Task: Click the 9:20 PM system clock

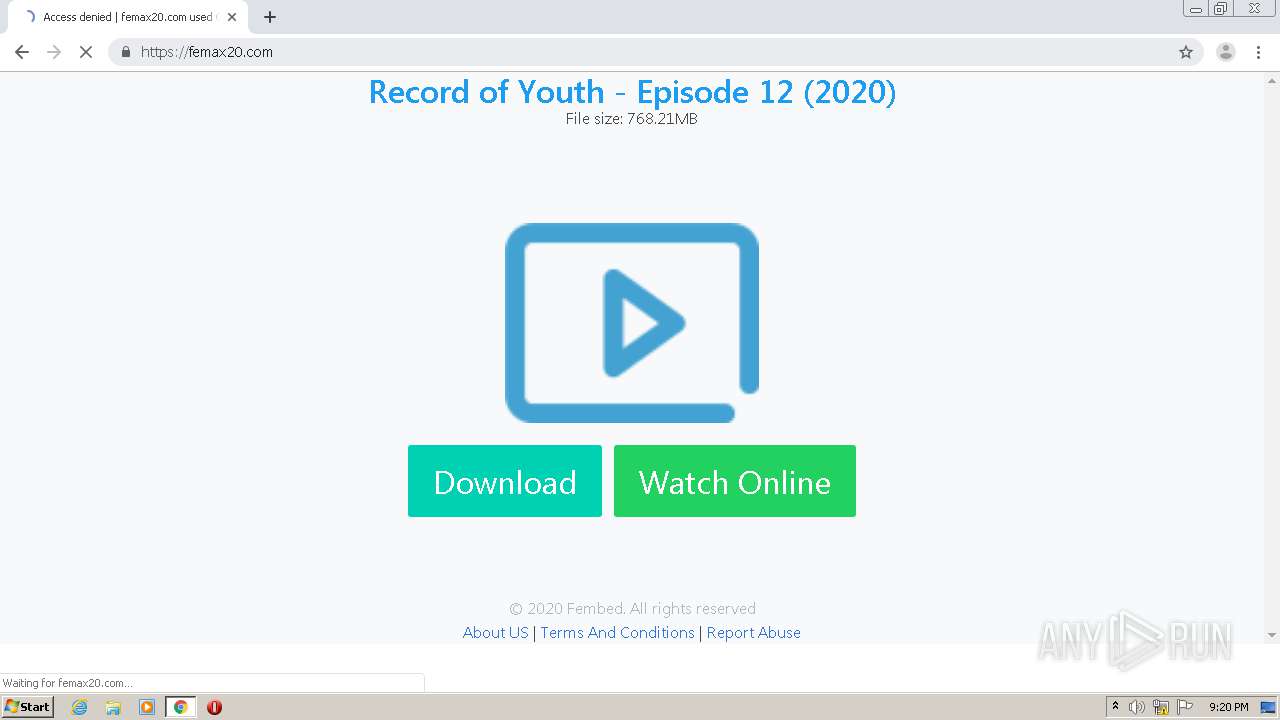Action: pos(1228,707)
